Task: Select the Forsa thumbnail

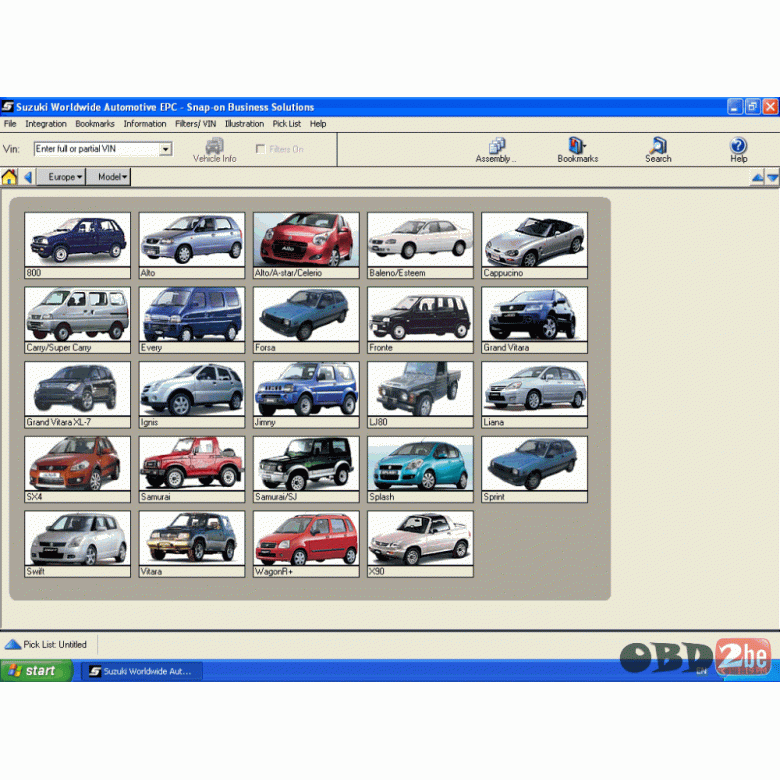Action: tap(306, 320)
